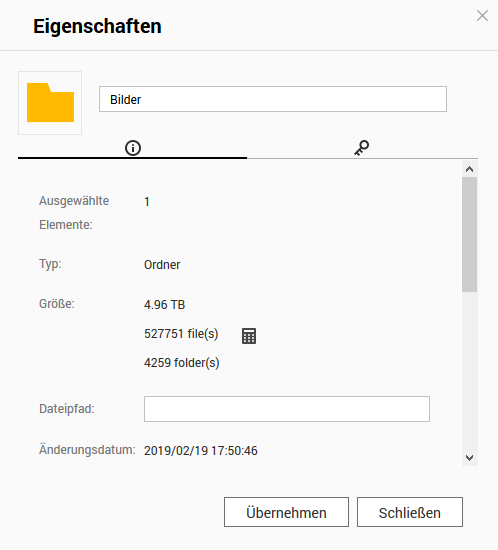This screenshot has height=550, width=498.
Task: Click the calculator icon to recalculate size
Action: (x=249, y=336)
